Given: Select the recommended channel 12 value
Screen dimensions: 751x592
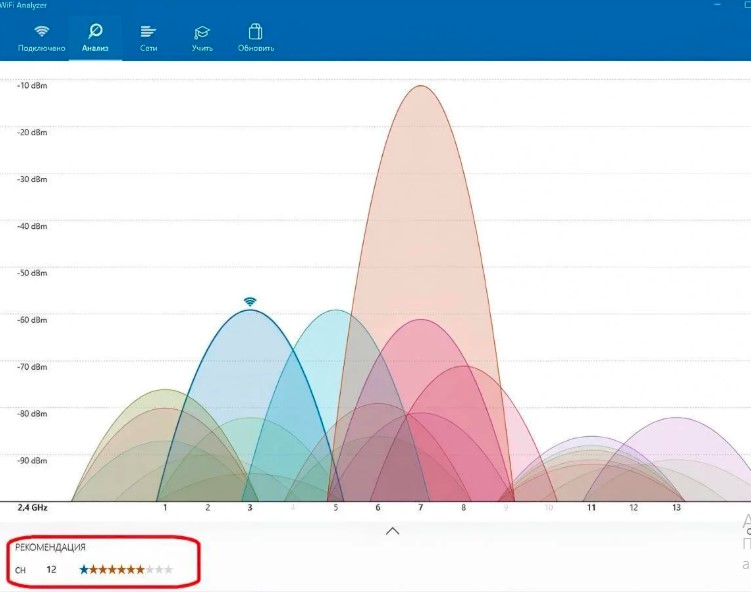Looking at the screenshot, I should pos(51,570).
